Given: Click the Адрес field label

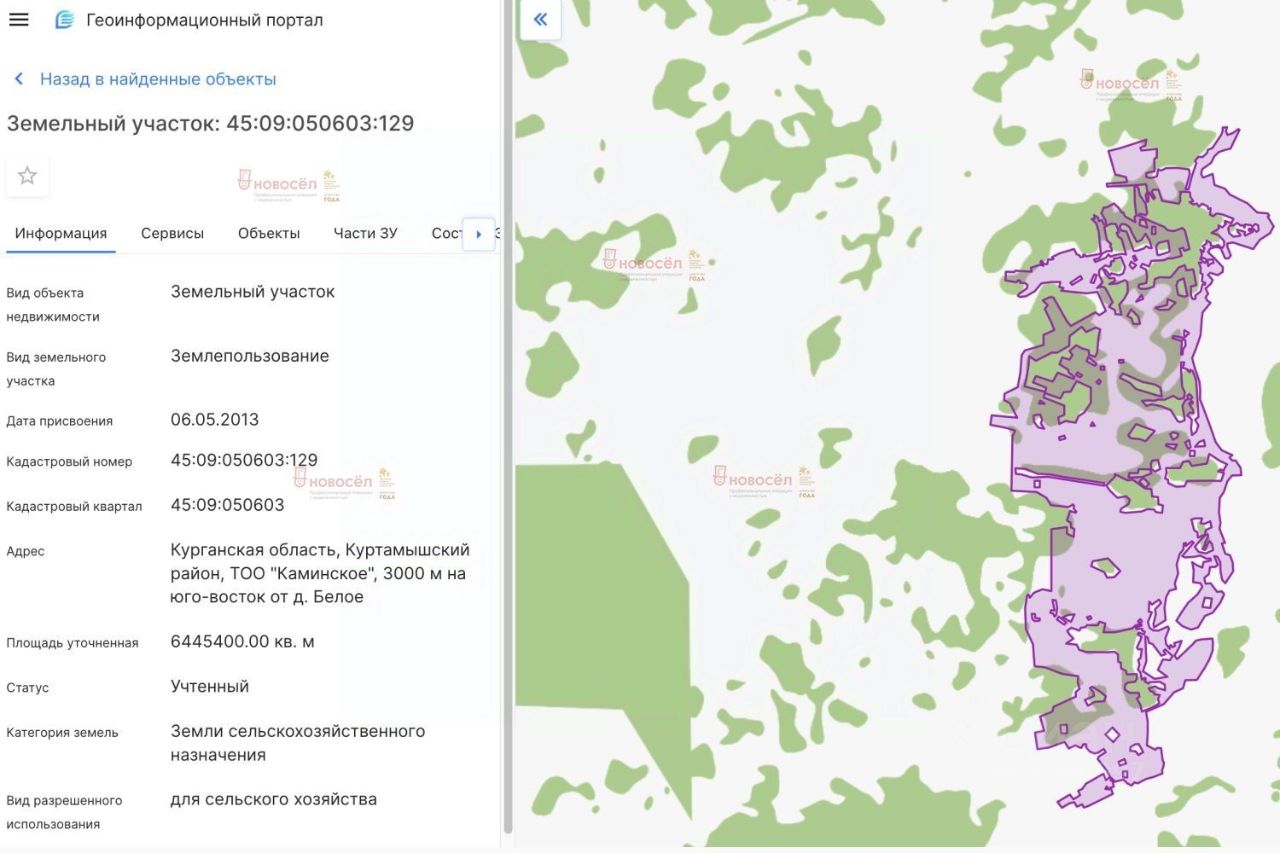Looking at the screenshot, I should [26, 551].
